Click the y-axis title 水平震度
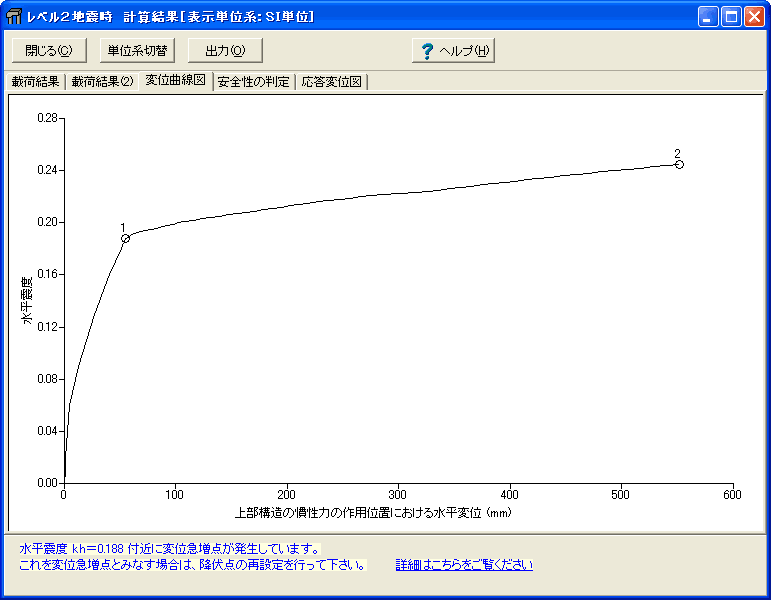Image resolution: width=771 pixels, height=600 pixels. [x=27, y=300]
